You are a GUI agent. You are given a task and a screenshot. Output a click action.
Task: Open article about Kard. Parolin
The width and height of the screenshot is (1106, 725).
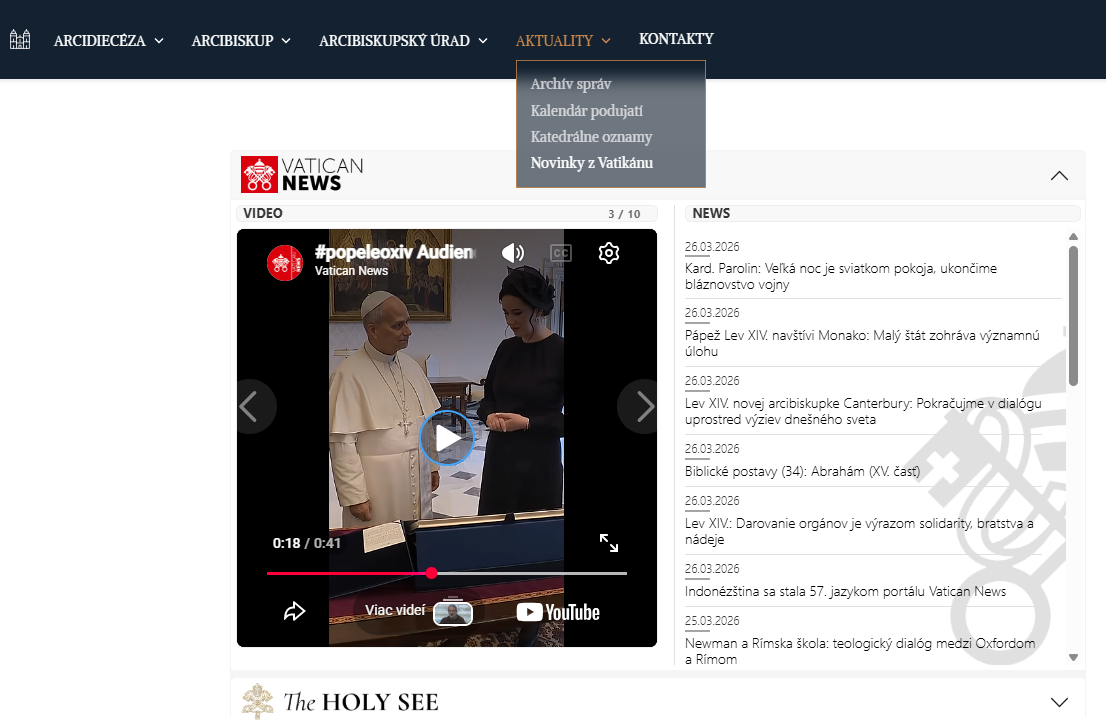pos(840,276)
